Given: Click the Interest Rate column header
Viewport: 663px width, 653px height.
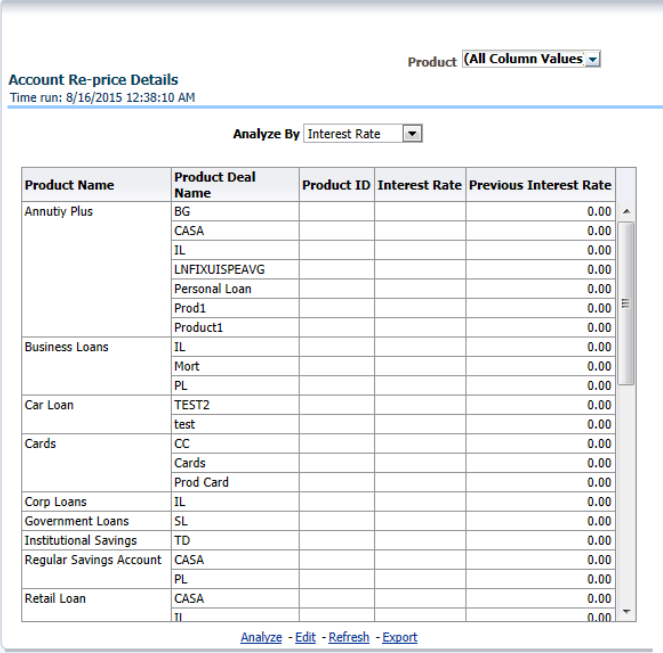Looking at the screenshot, I should (420, 185).
